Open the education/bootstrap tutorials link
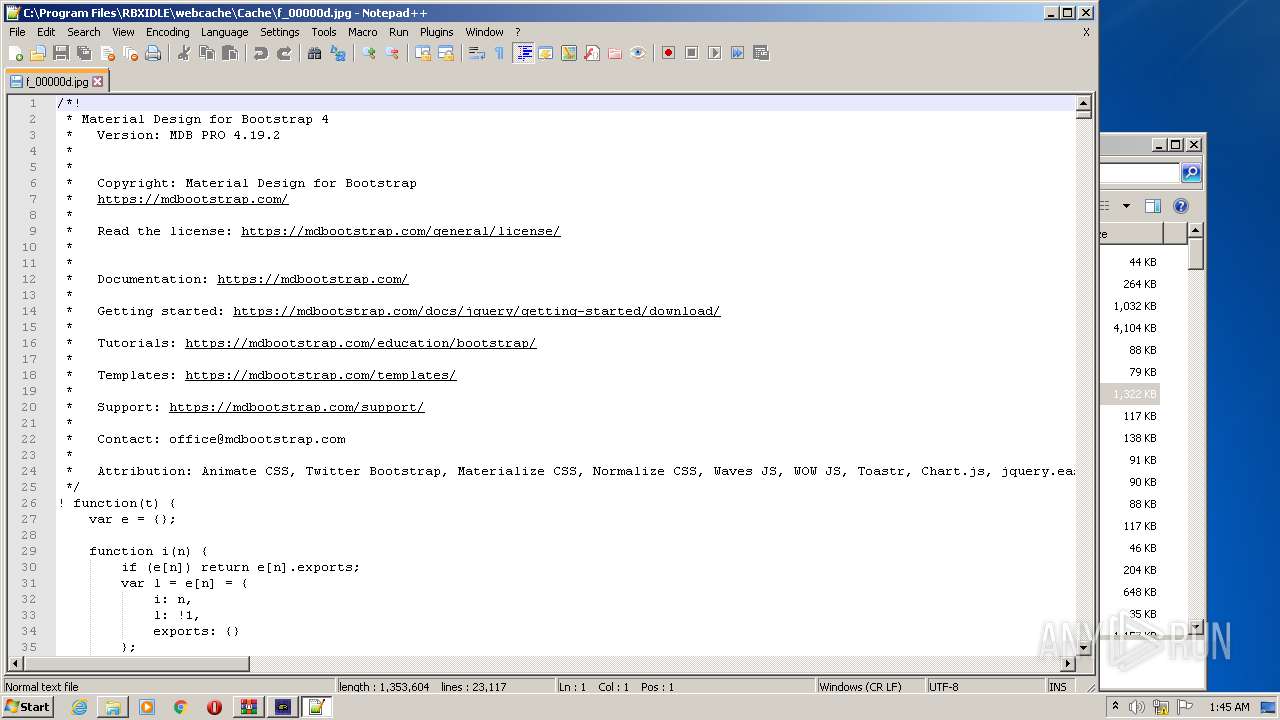 (361, 343)
